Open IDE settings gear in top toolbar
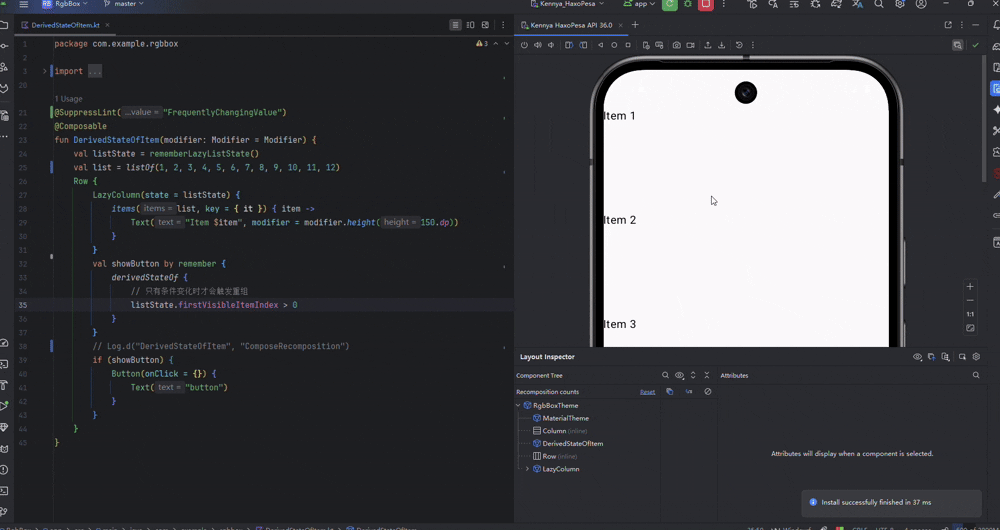Screen dimensions: 1000x530 coord(900,4)
